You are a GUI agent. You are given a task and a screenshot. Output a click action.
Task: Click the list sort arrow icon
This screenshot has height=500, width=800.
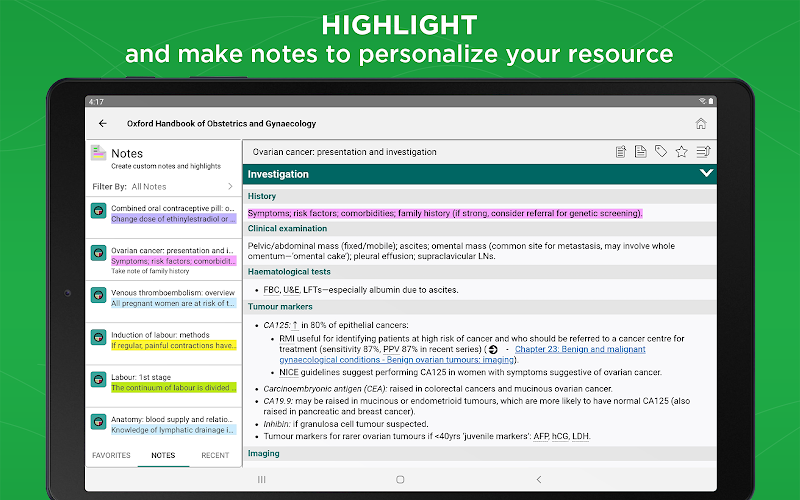(703, 152)
